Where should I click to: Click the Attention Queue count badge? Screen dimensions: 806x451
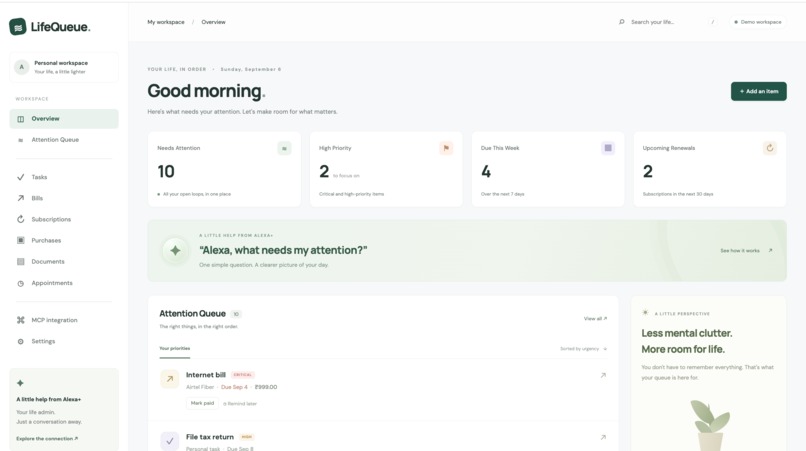(236, 314)
